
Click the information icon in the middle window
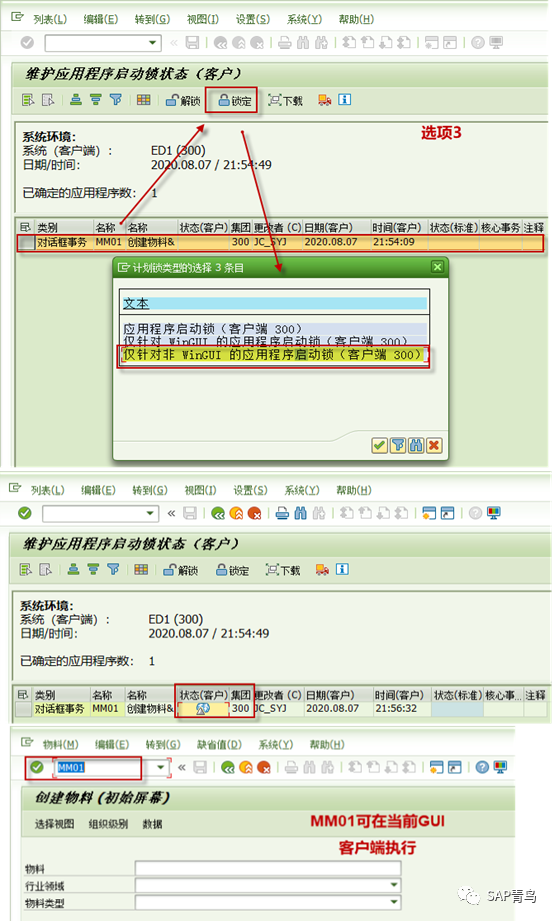pyautogui.click(x=343, y=569)
